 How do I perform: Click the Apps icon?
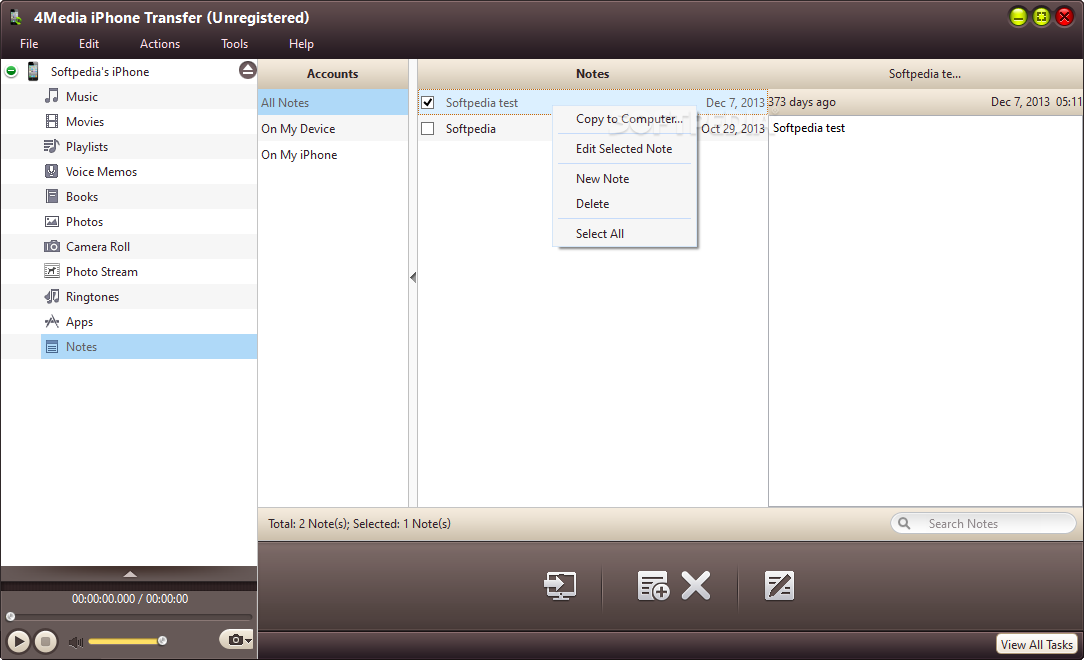(52, 321)
